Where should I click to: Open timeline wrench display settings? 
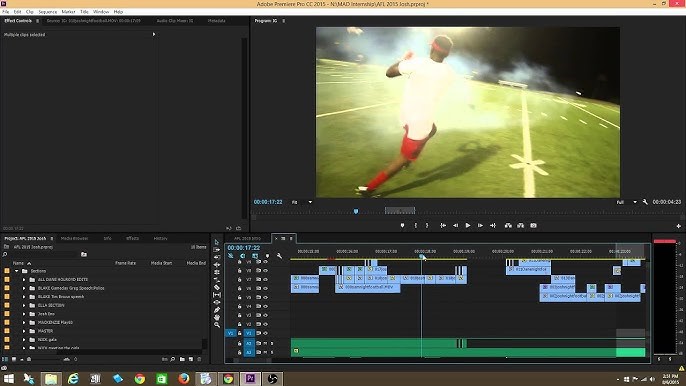(x=279, y=256)
